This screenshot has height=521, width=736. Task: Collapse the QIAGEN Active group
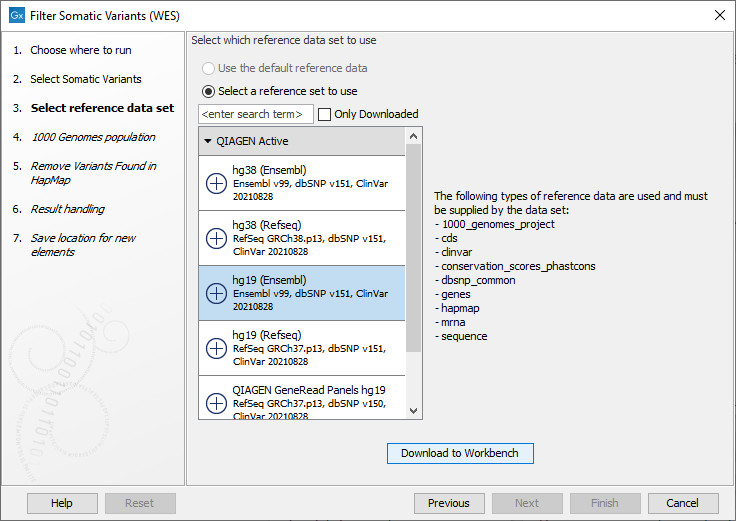[208, 141]
